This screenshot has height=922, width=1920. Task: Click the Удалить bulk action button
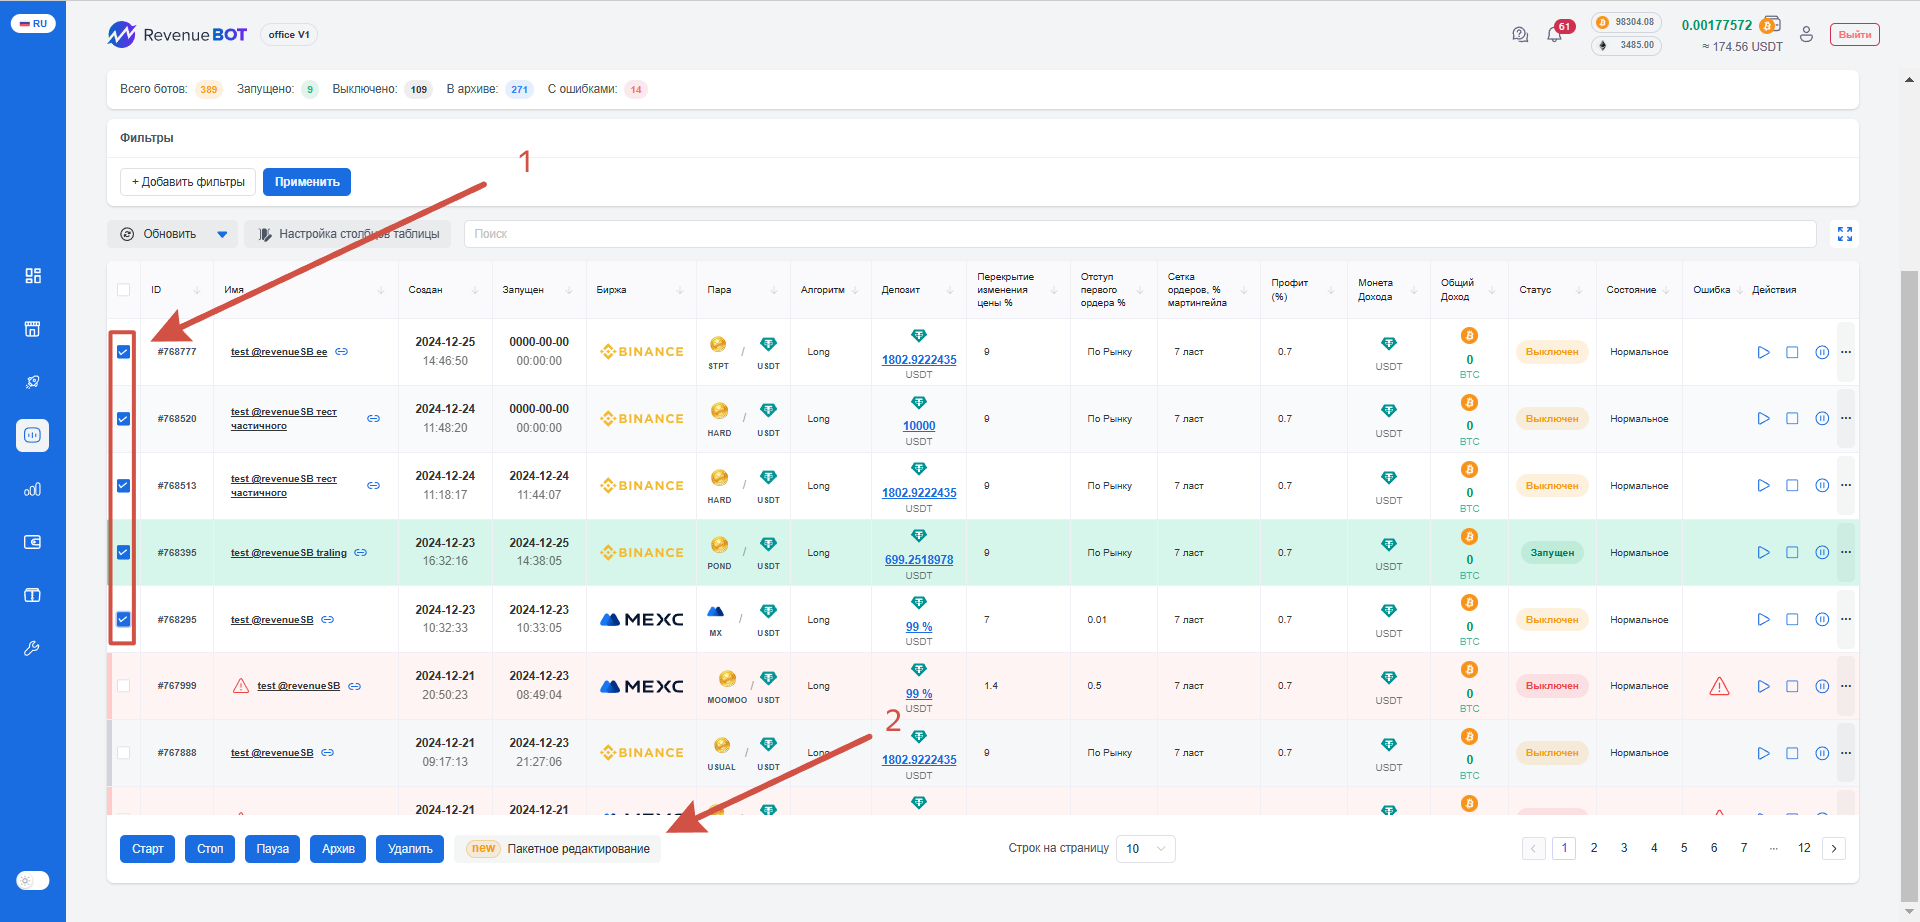click(x=410, y=849)
